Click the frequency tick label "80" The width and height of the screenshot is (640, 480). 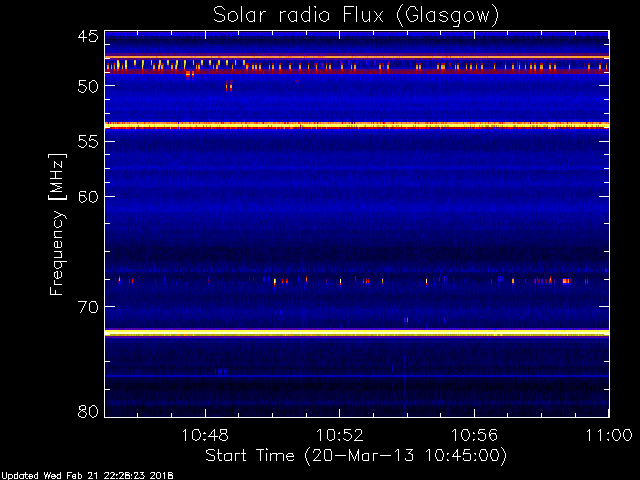click(x=88, y=411)
